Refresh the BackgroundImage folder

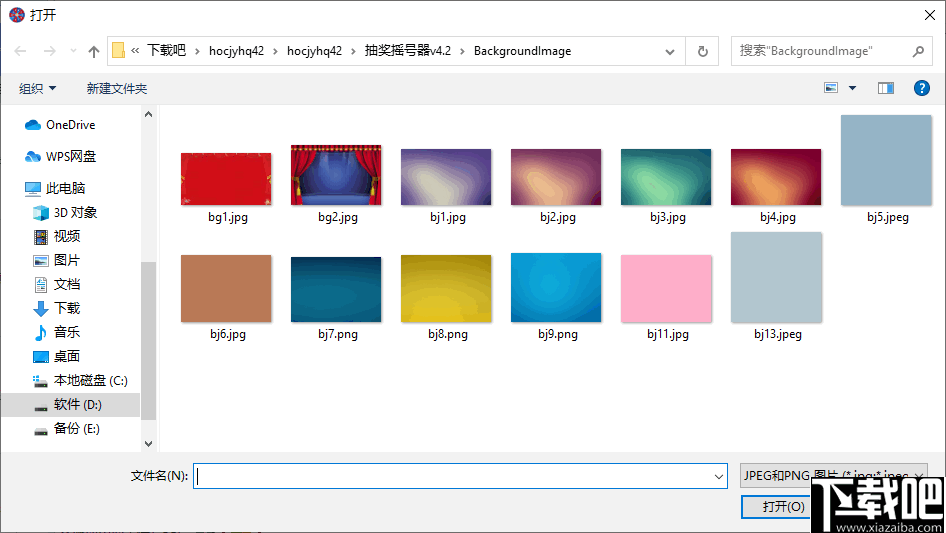click(x=702, y=51)
